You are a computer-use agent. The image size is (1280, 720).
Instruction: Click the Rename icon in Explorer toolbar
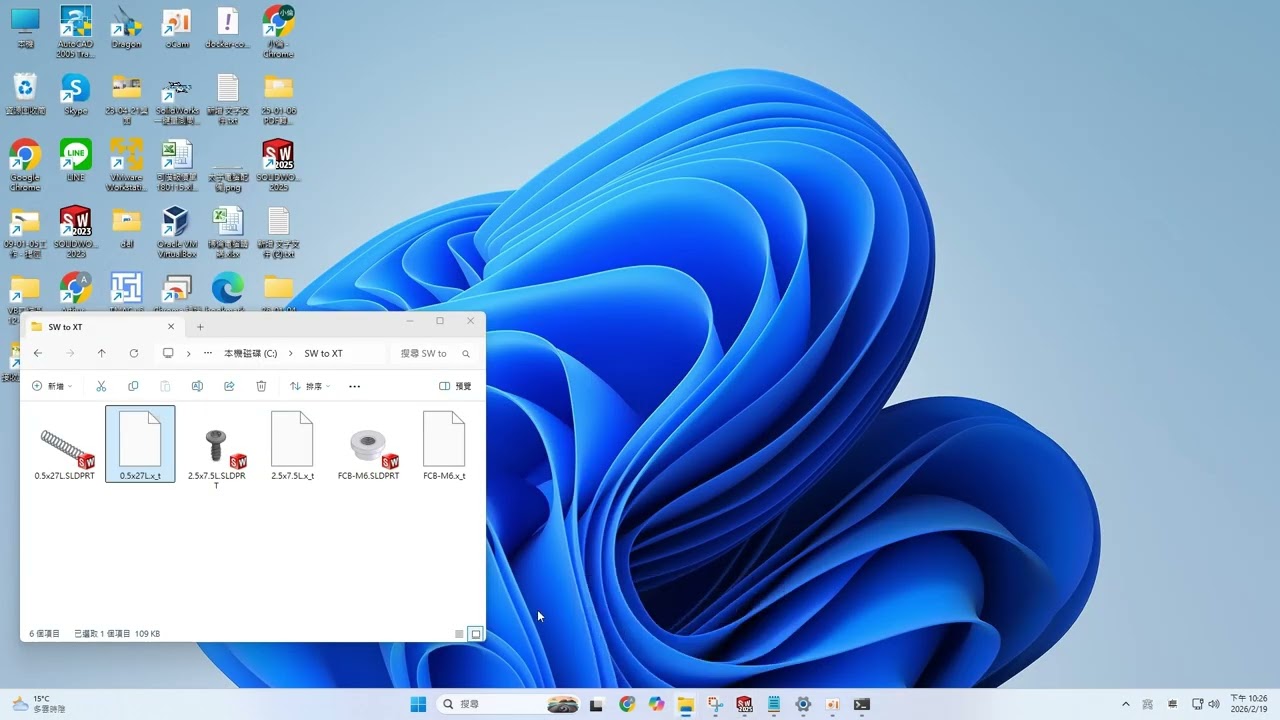pyautogui.click(x=197, y=386)
